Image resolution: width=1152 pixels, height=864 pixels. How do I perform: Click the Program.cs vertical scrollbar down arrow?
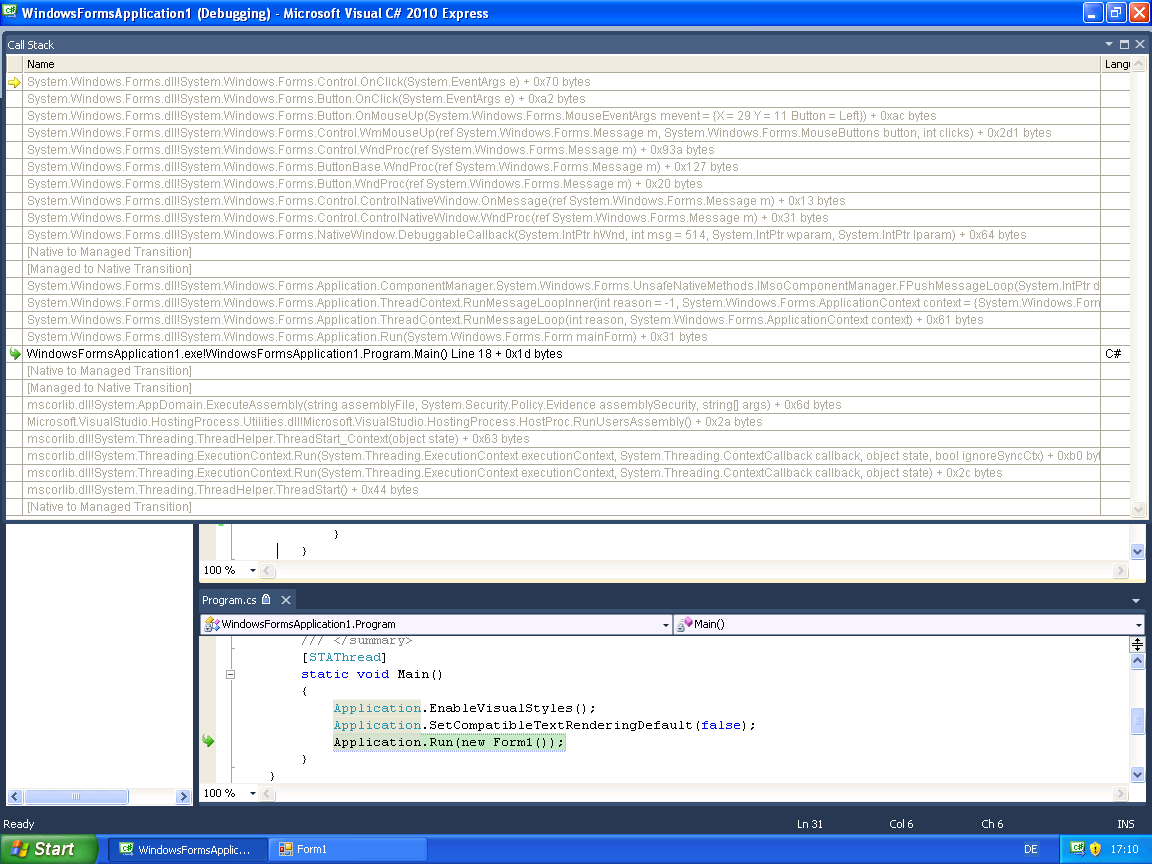pyautogui.click(x=1137, y=774)
